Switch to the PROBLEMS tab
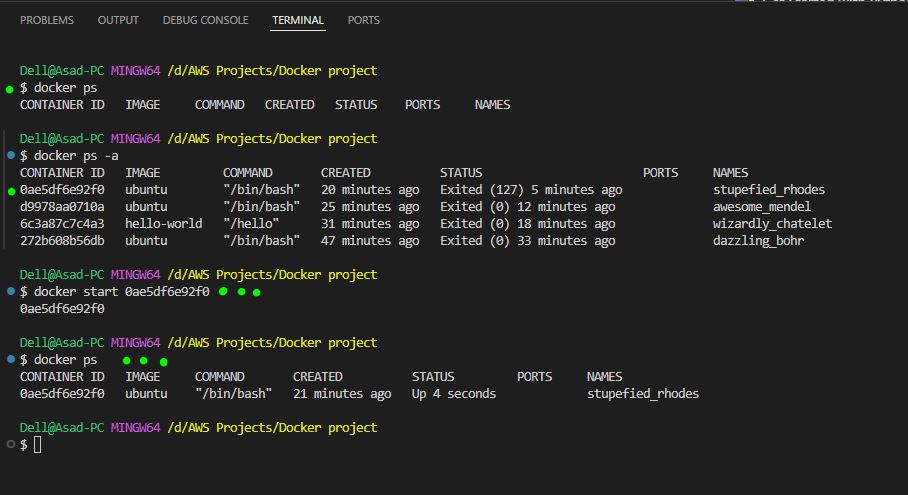 (x=47, y=20)
